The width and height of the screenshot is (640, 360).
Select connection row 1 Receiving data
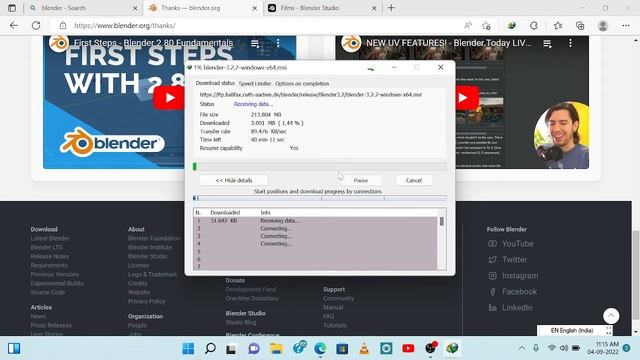[x=315, y=221]
